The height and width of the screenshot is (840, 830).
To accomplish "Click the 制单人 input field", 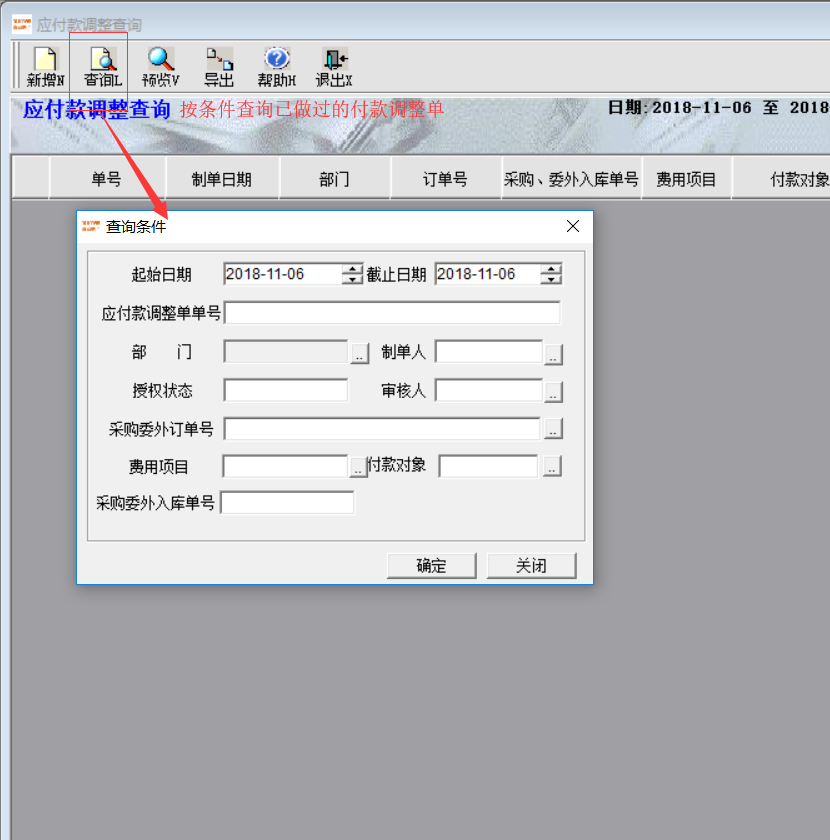I will pyautogui.click(x=489, y=352).
